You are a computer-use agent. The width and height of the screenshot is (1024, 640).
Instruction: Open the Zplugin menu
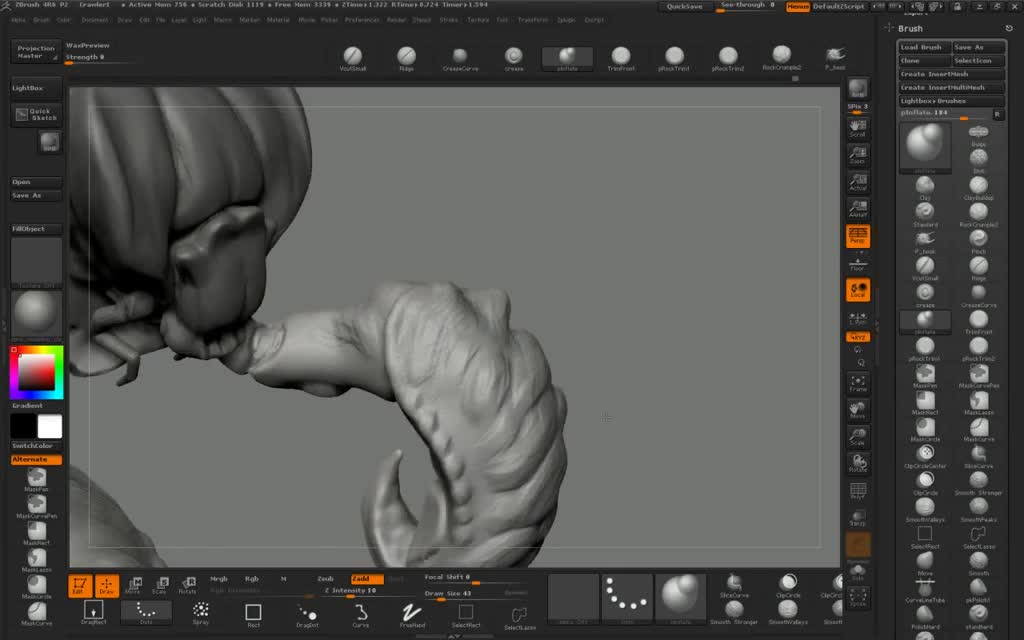(566, 20)
